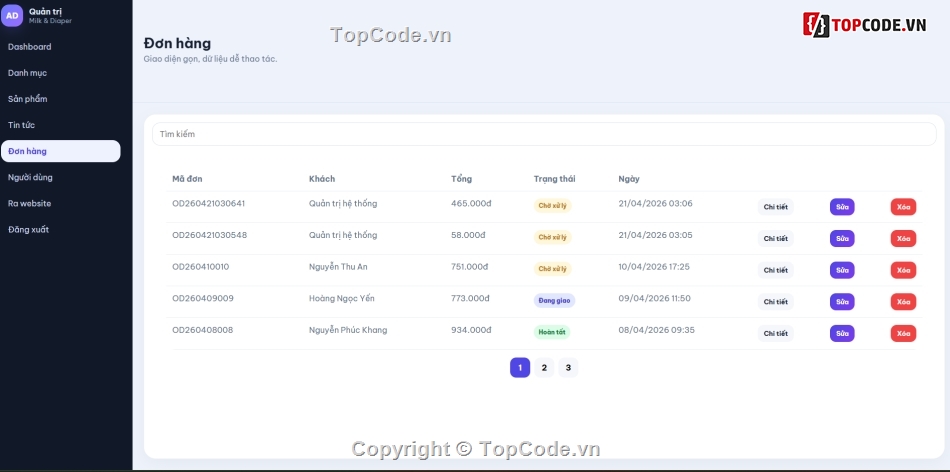Viewport: 950px width, 472px height.
Task: Click Chờ xử lý badge of order OD260421030641
Action: 553,205
